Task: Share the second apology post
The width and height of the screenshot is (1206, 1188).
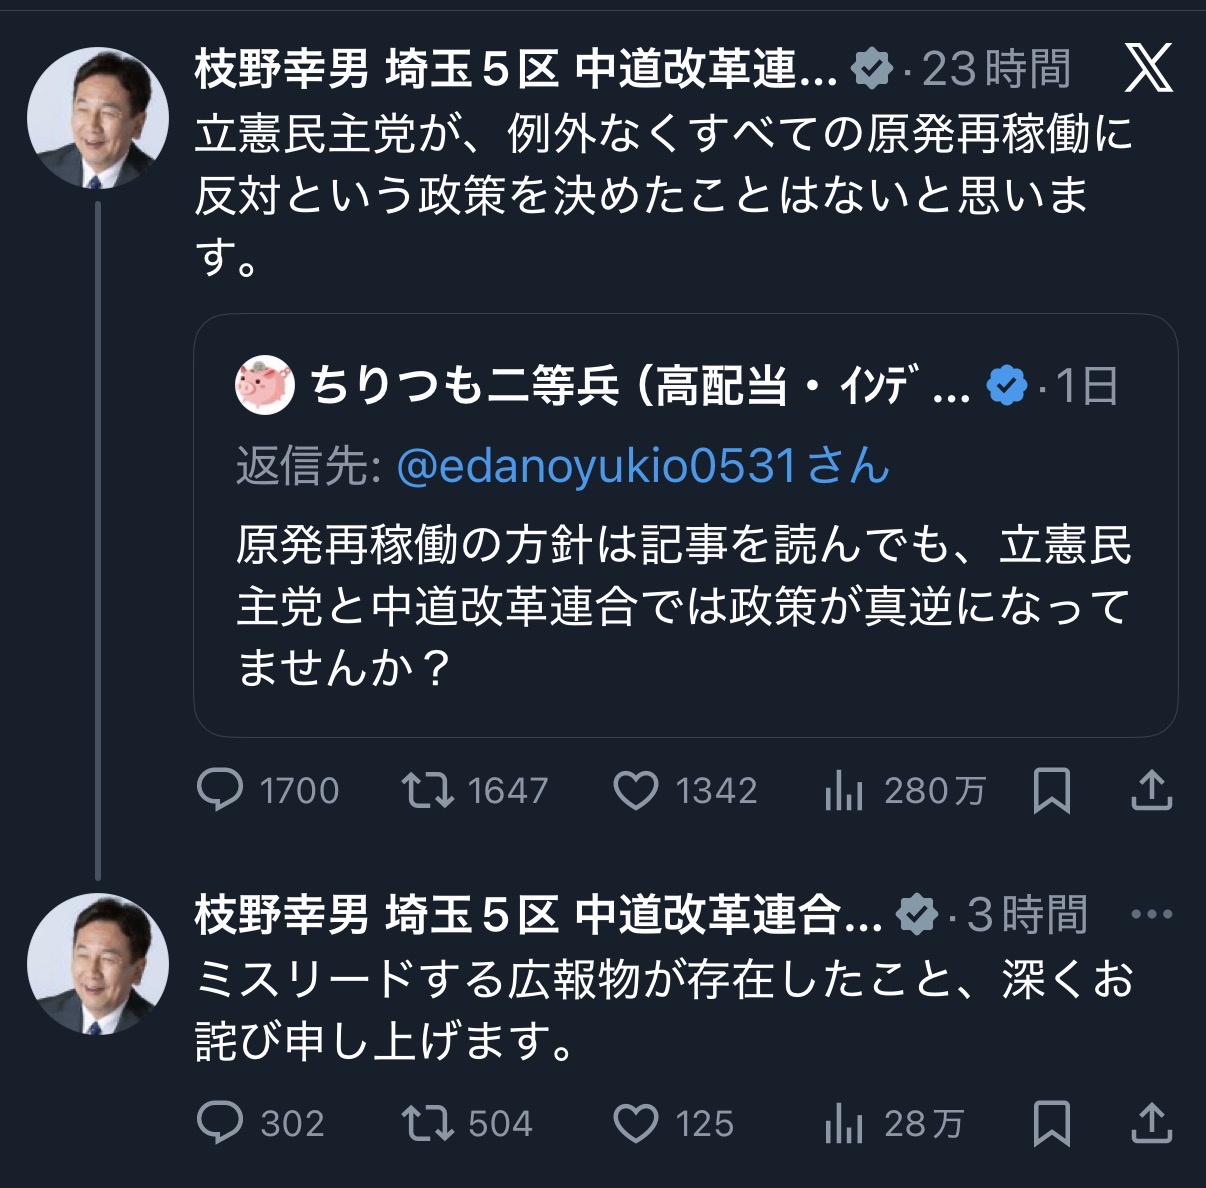Action: (1151, 1123)
